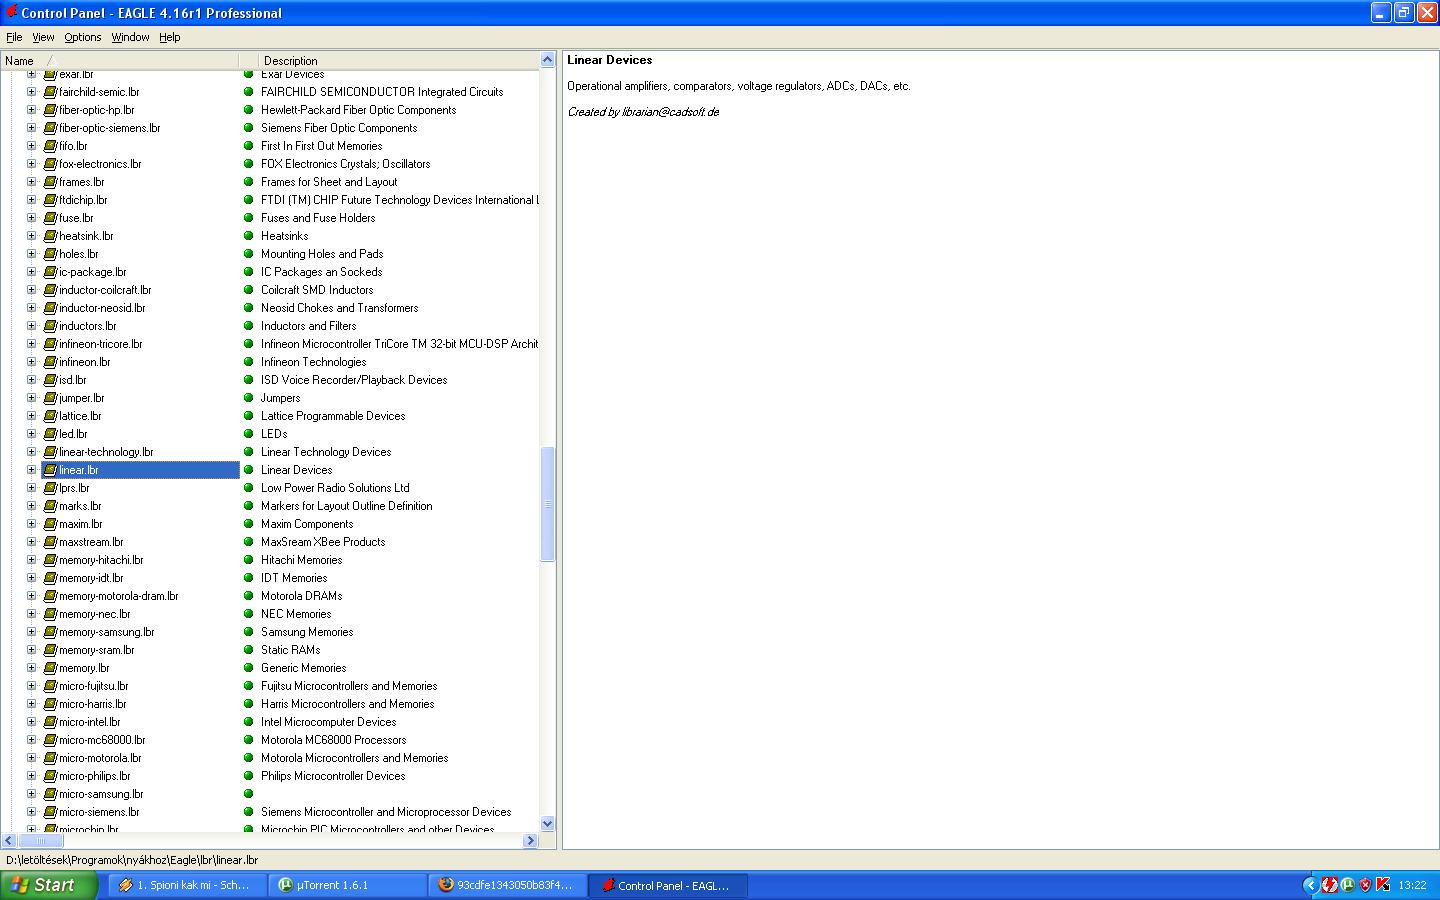This screenshot has width=1440, height=900.
Task: Expand the memory-sram.lbr node
Action: 31,650
